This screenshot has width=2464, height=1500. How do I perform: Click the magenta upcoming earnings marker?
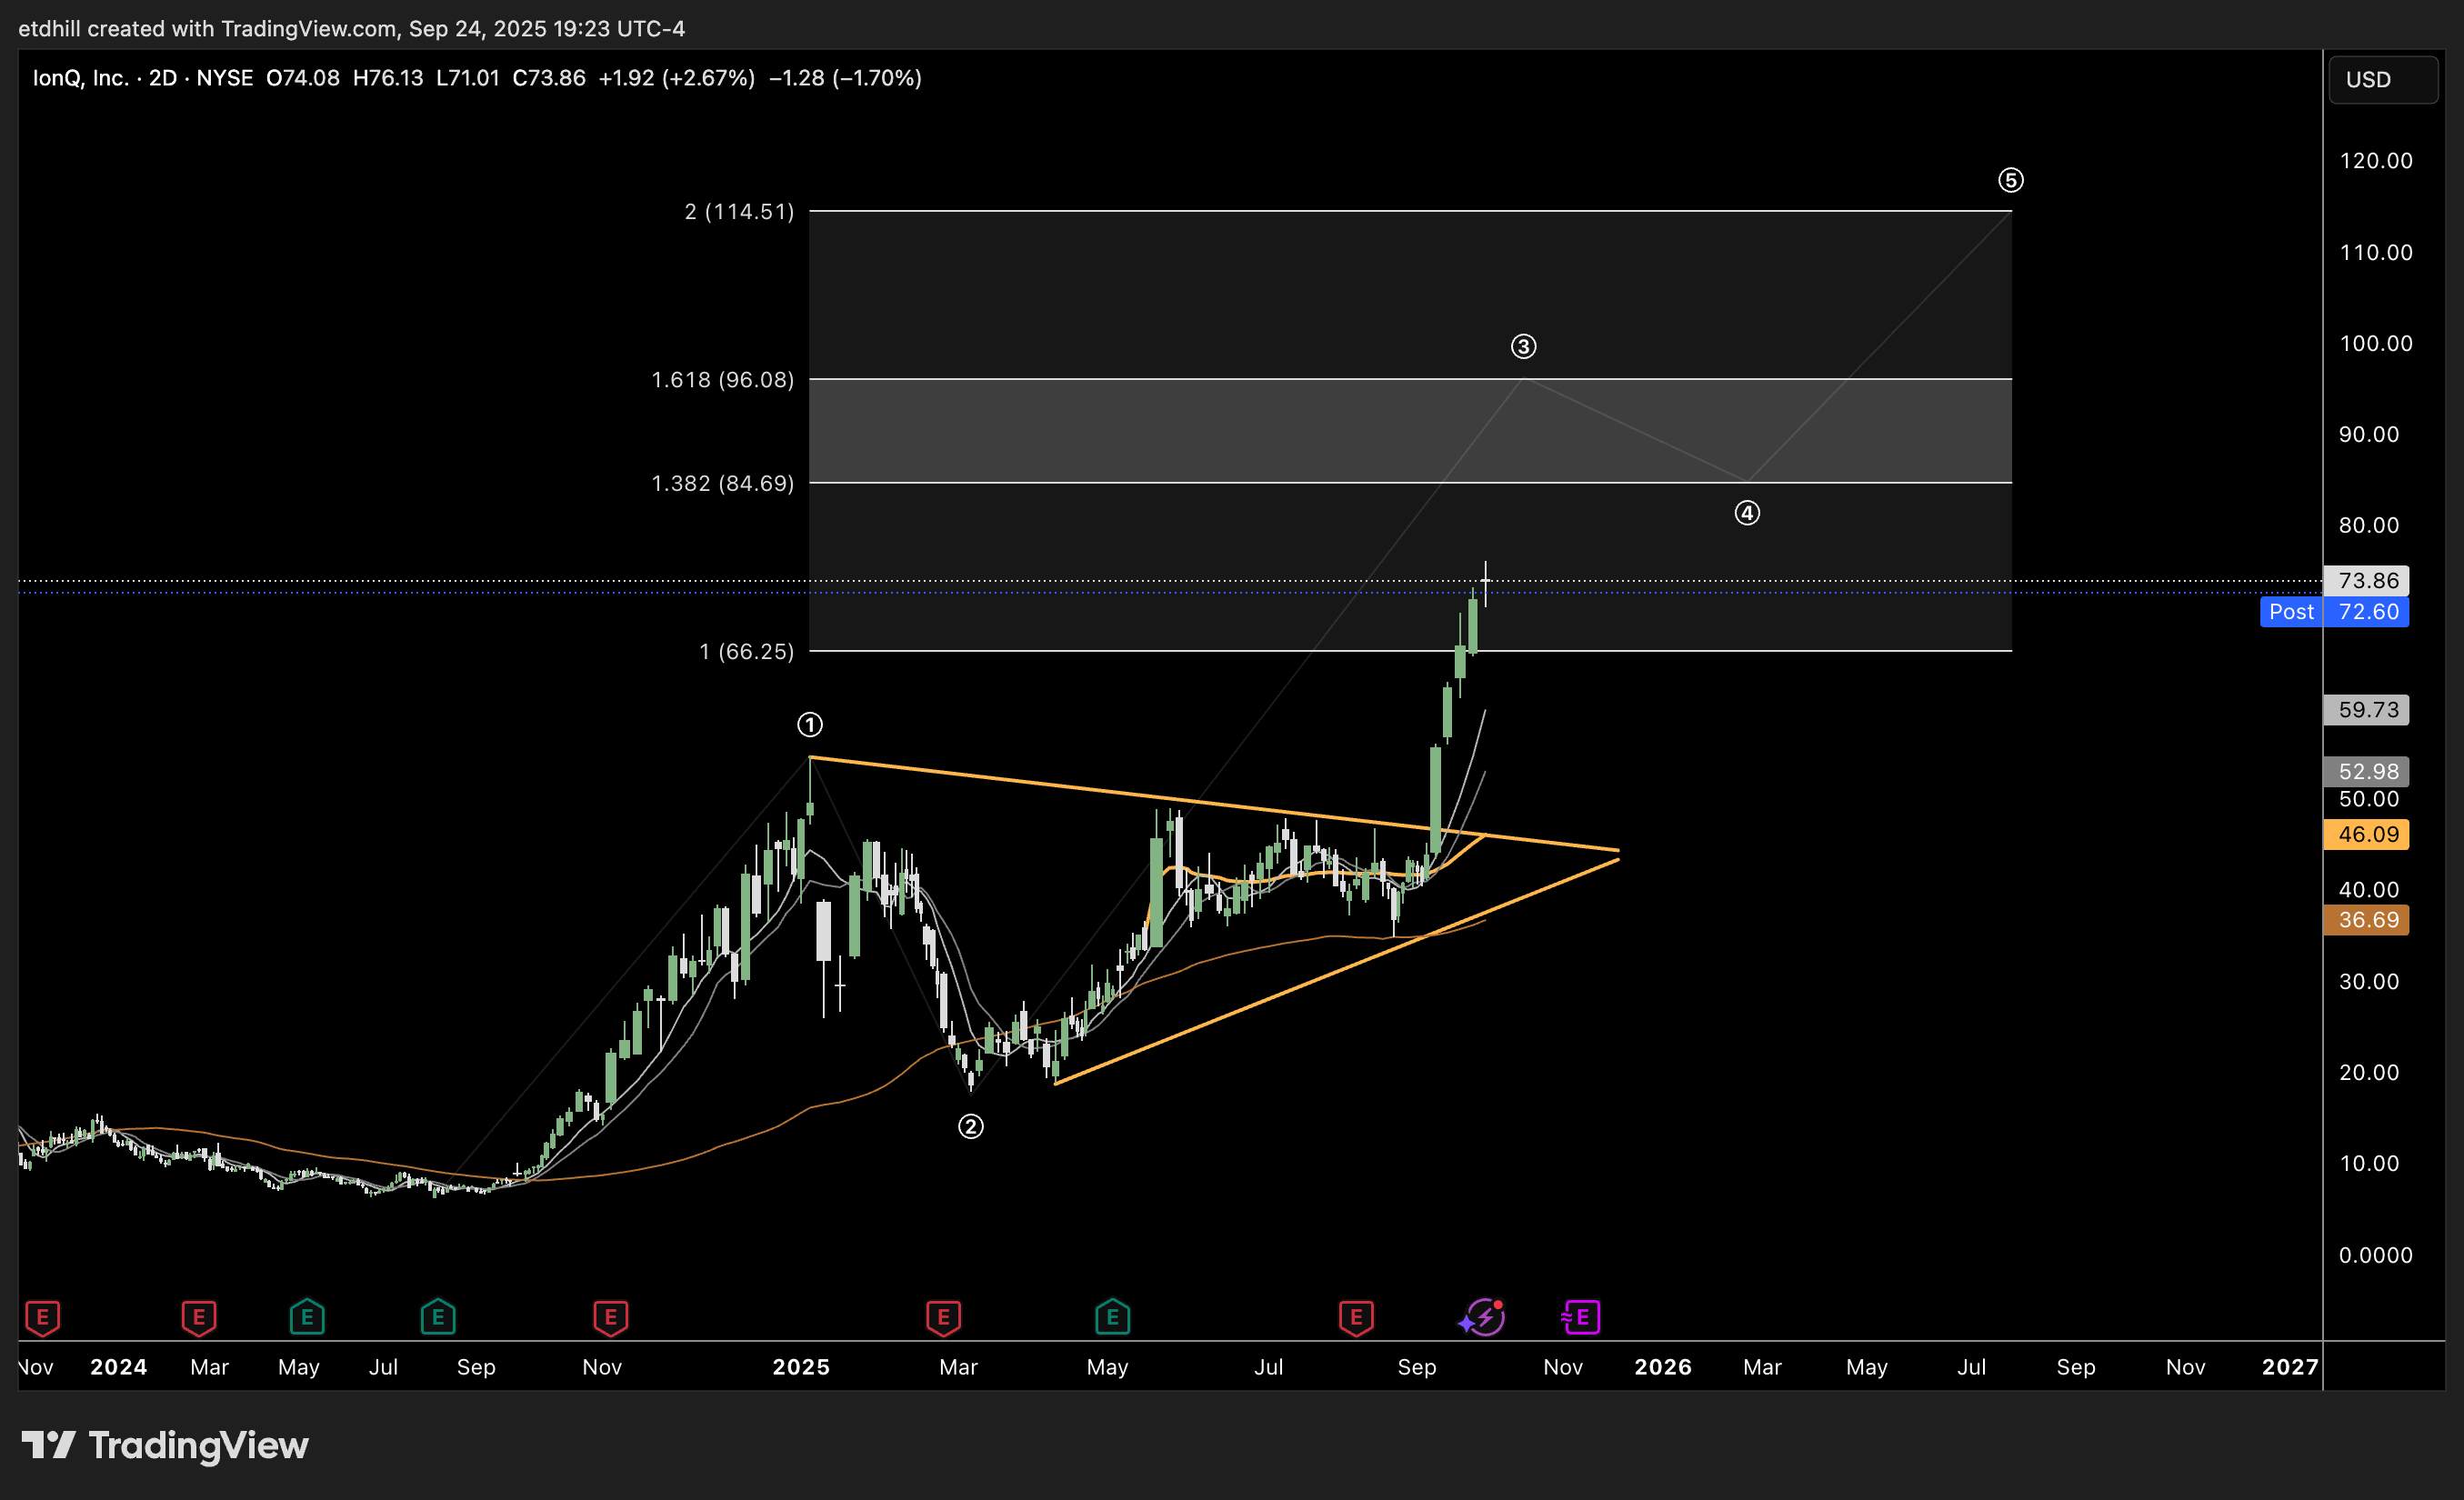click(x=1581, y=1317)
